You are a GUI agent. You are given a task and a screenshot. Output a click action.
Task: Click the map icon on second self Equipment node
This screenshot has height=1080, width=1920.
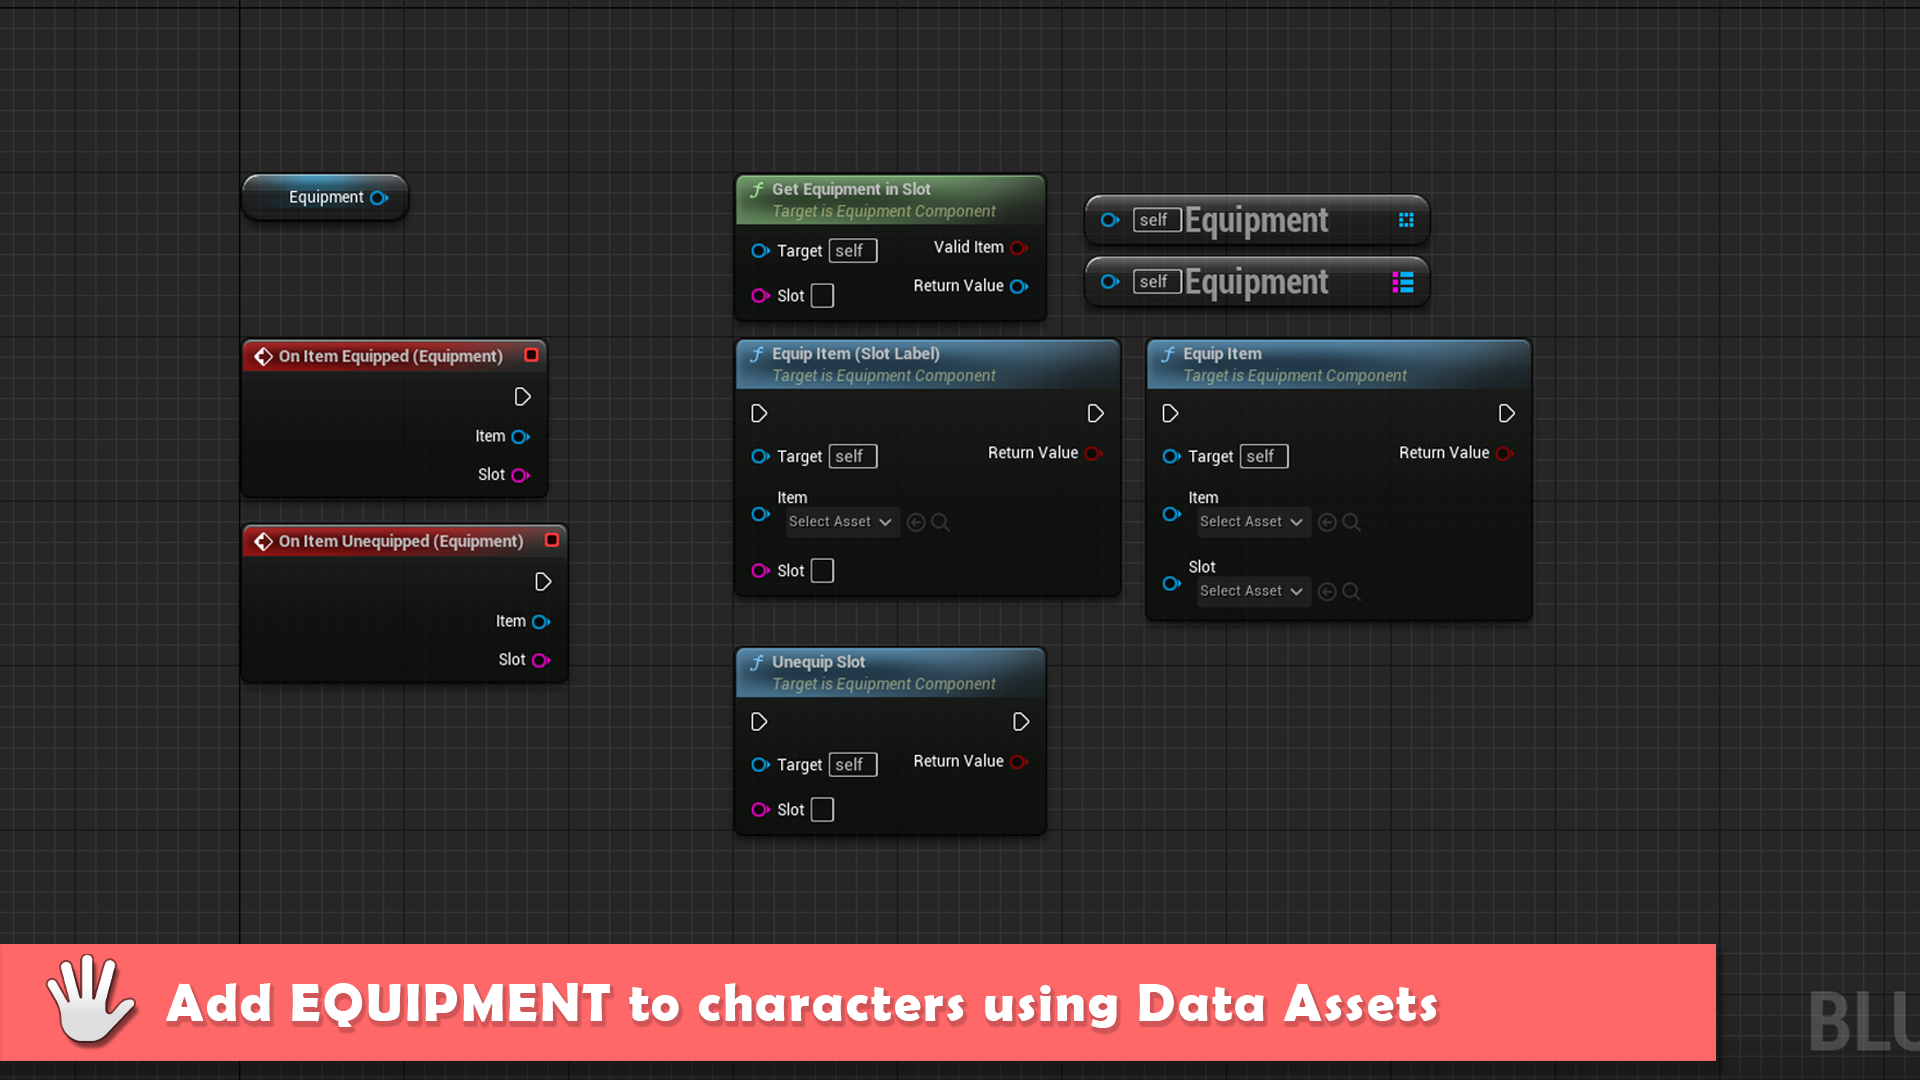(1403, 282)
